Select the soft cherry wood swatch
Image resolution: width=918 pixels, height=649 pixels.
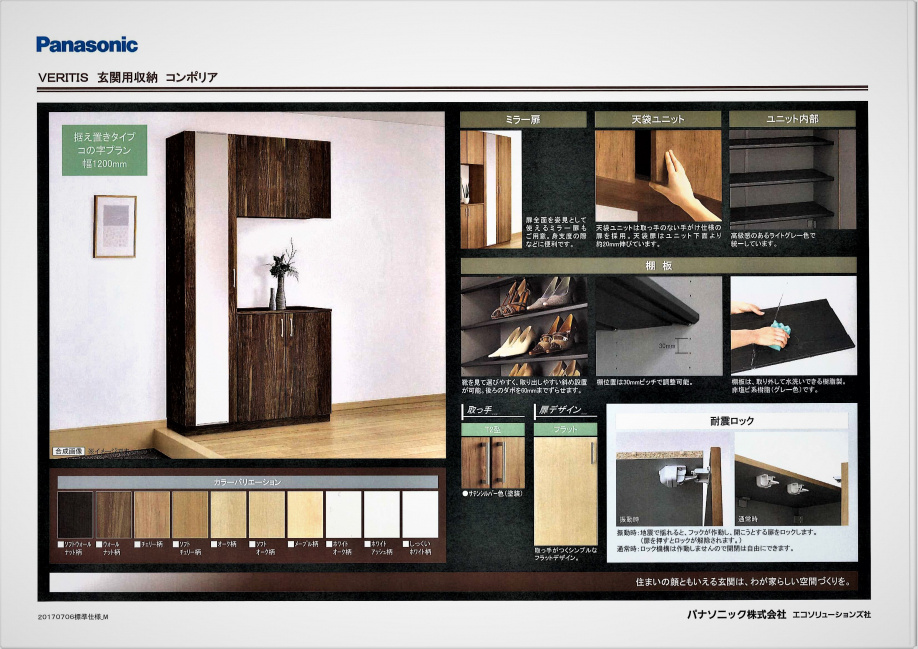[x=189, y=514]
